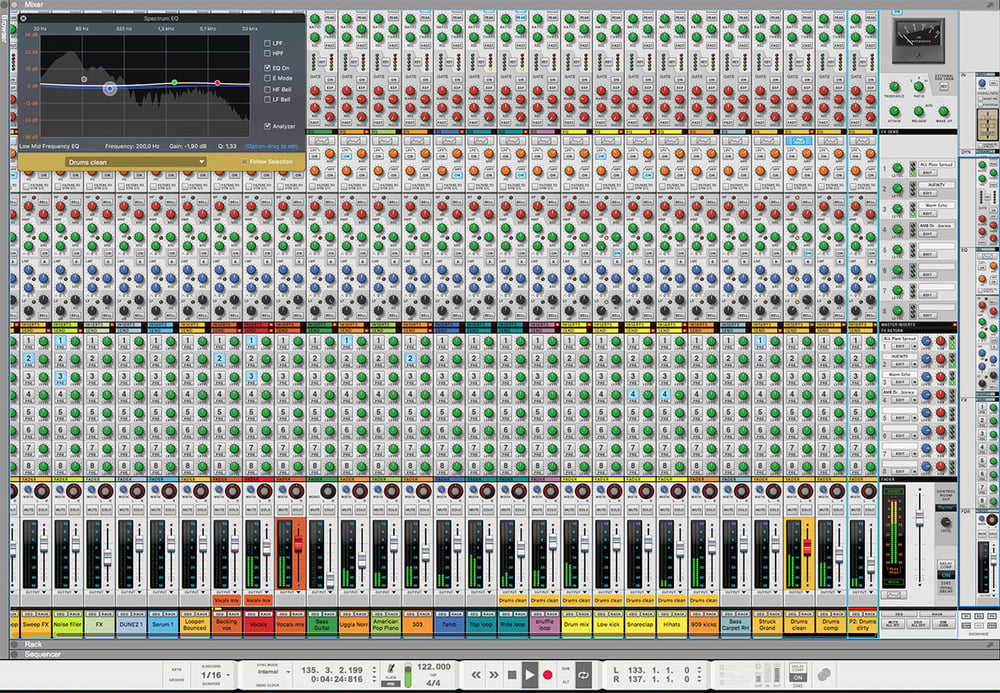This screenshot has height=693, width=1000.
Task: Click the DUB overdub icon in the transport
Action: point(565,668)
